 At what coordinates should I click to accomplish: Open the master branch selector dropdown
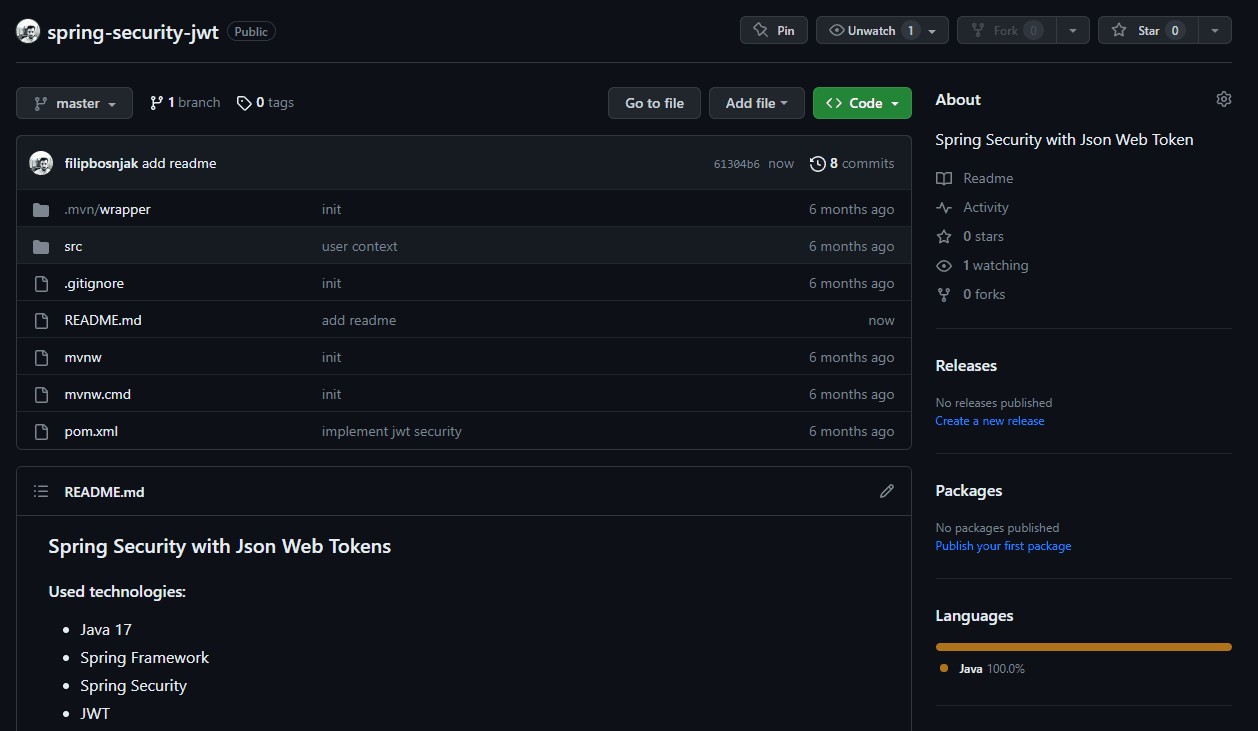[74, 103]
